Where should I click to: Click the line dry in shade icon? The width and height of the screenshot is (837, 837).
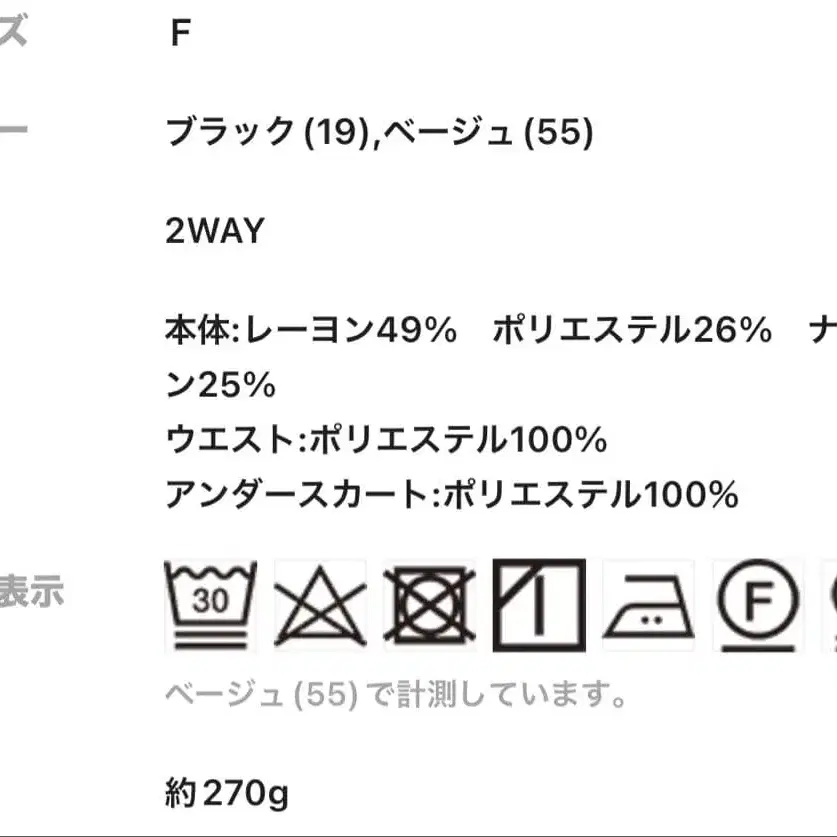[x=539, y=606]
